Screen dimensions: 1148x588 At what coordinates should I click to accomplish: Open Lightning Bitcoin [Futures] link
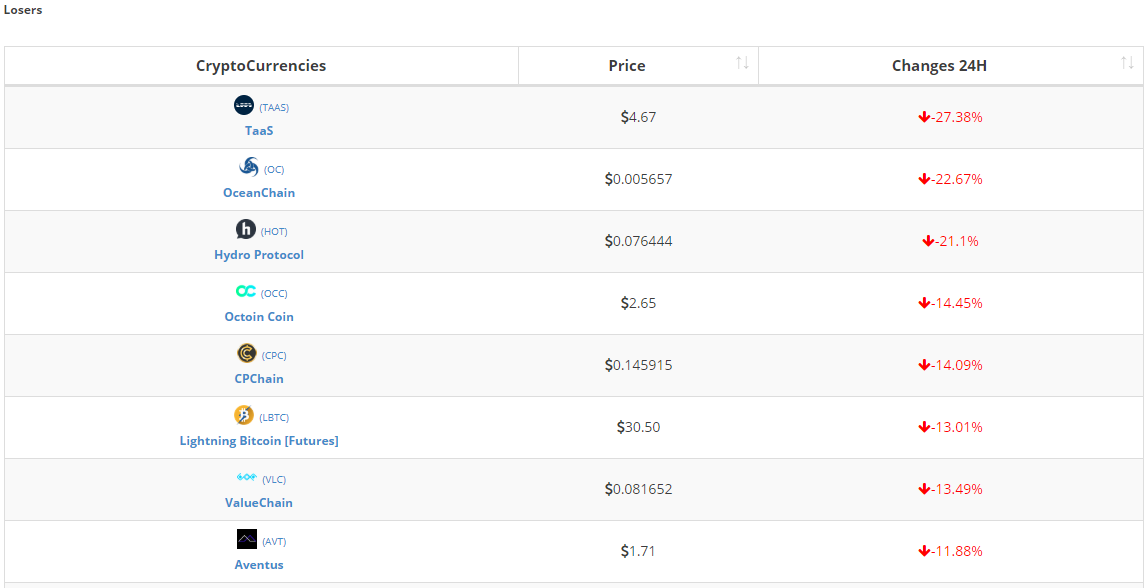tap(259, 441)
